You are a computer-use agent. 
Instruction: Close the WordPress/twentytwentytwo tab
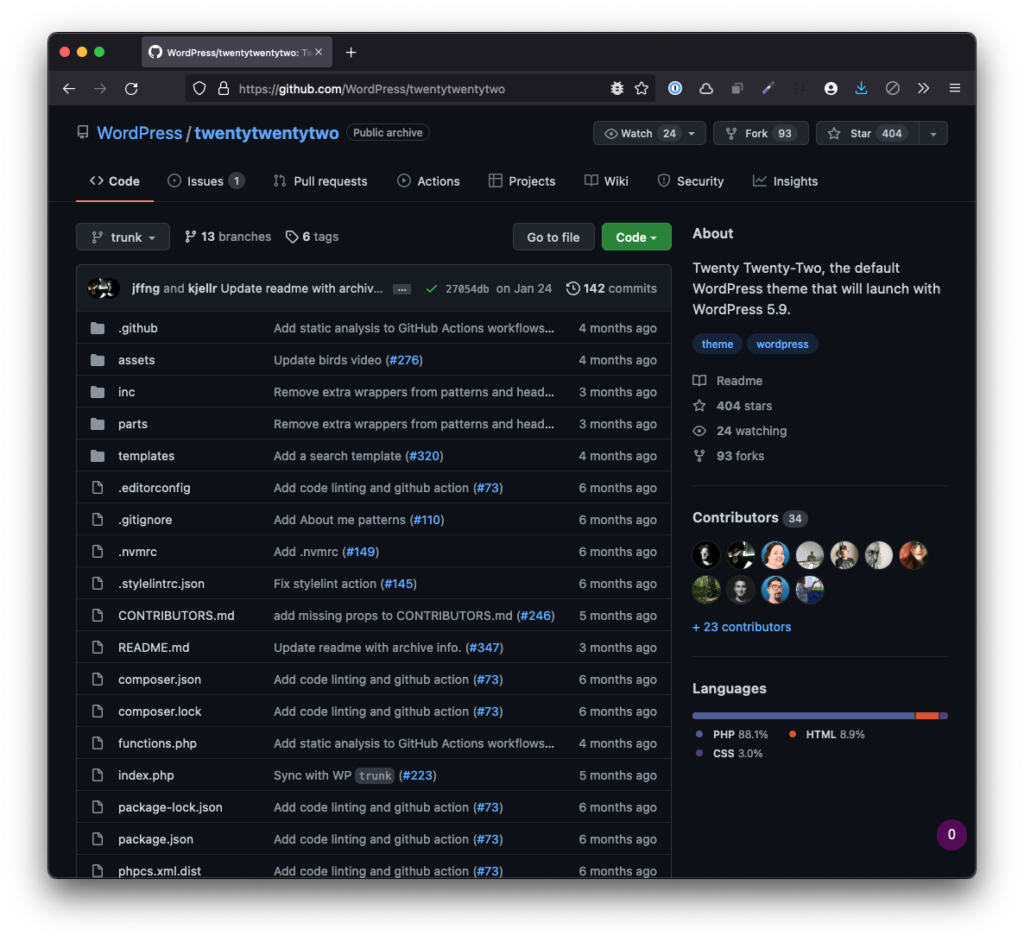(319, 52)
